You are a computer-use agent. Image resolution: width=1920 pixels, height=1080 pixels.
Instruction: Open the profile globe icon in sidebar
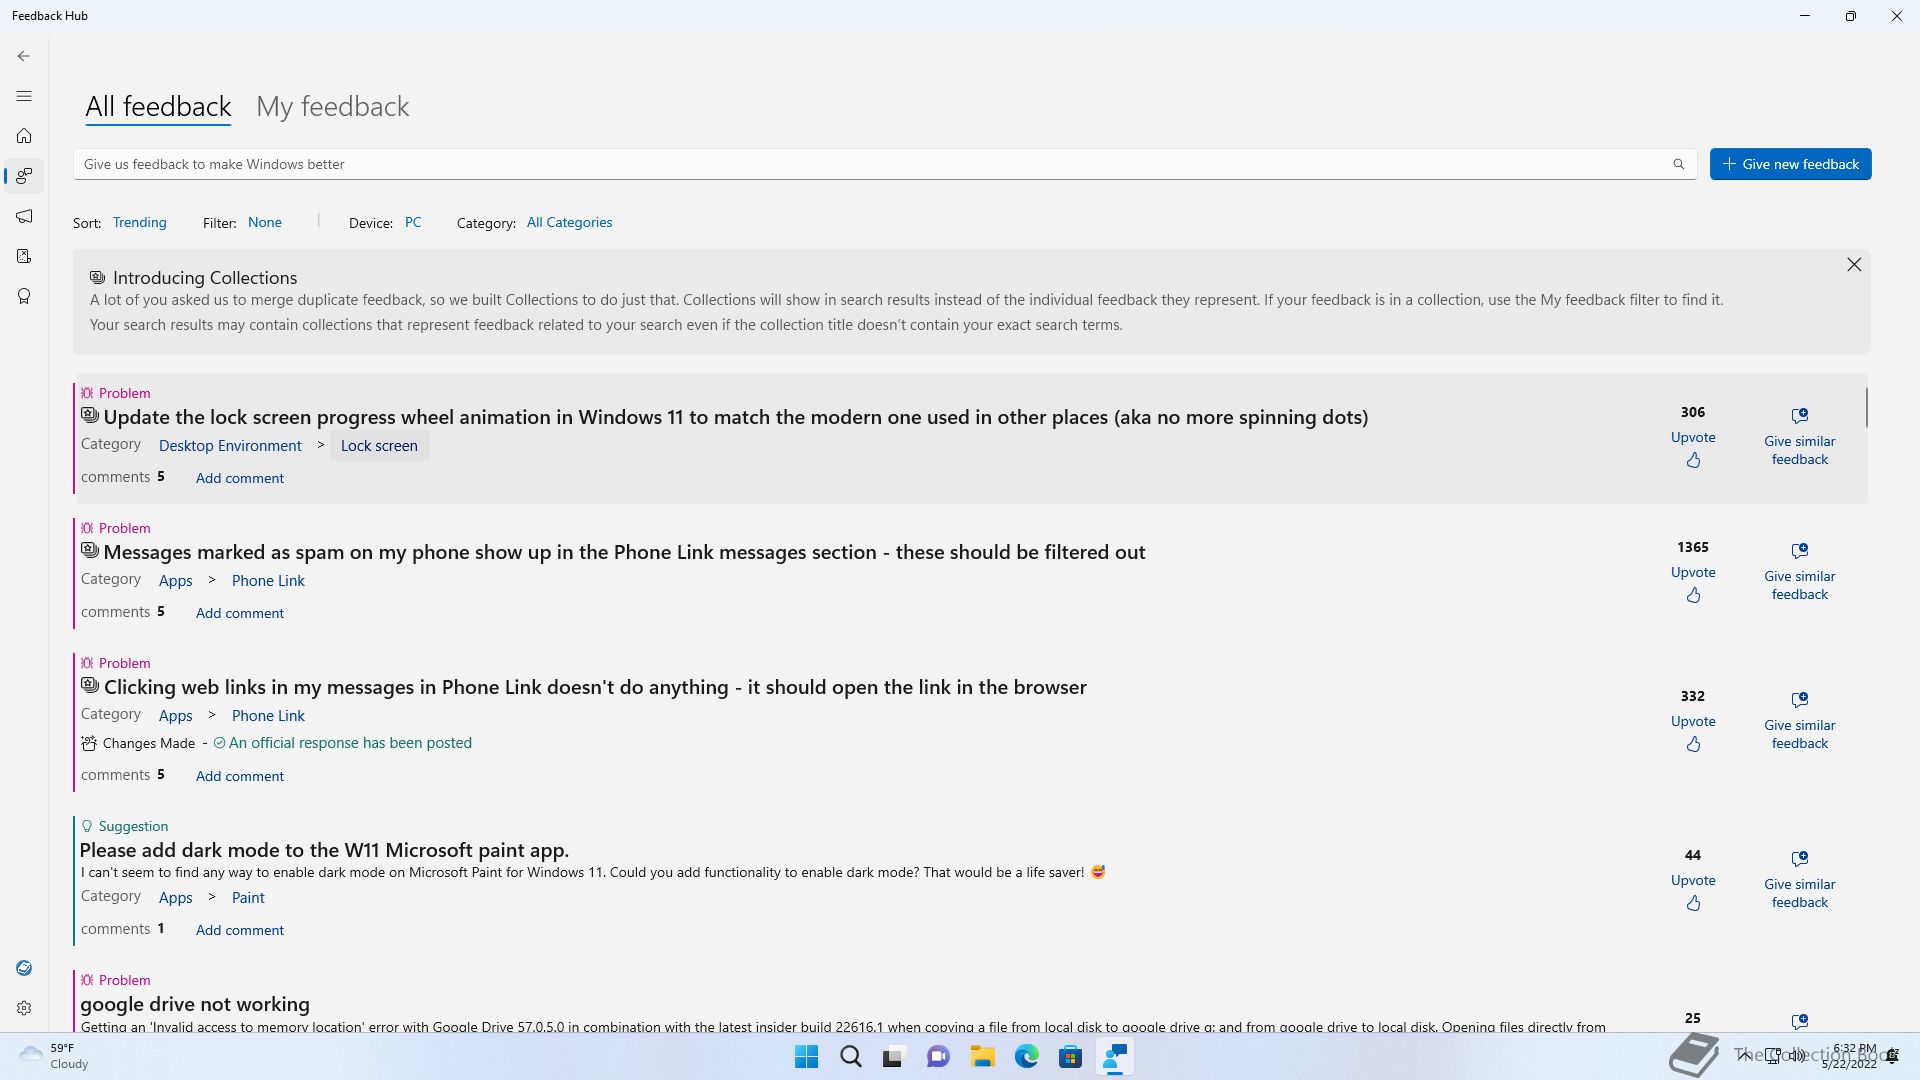click(24, 968)
